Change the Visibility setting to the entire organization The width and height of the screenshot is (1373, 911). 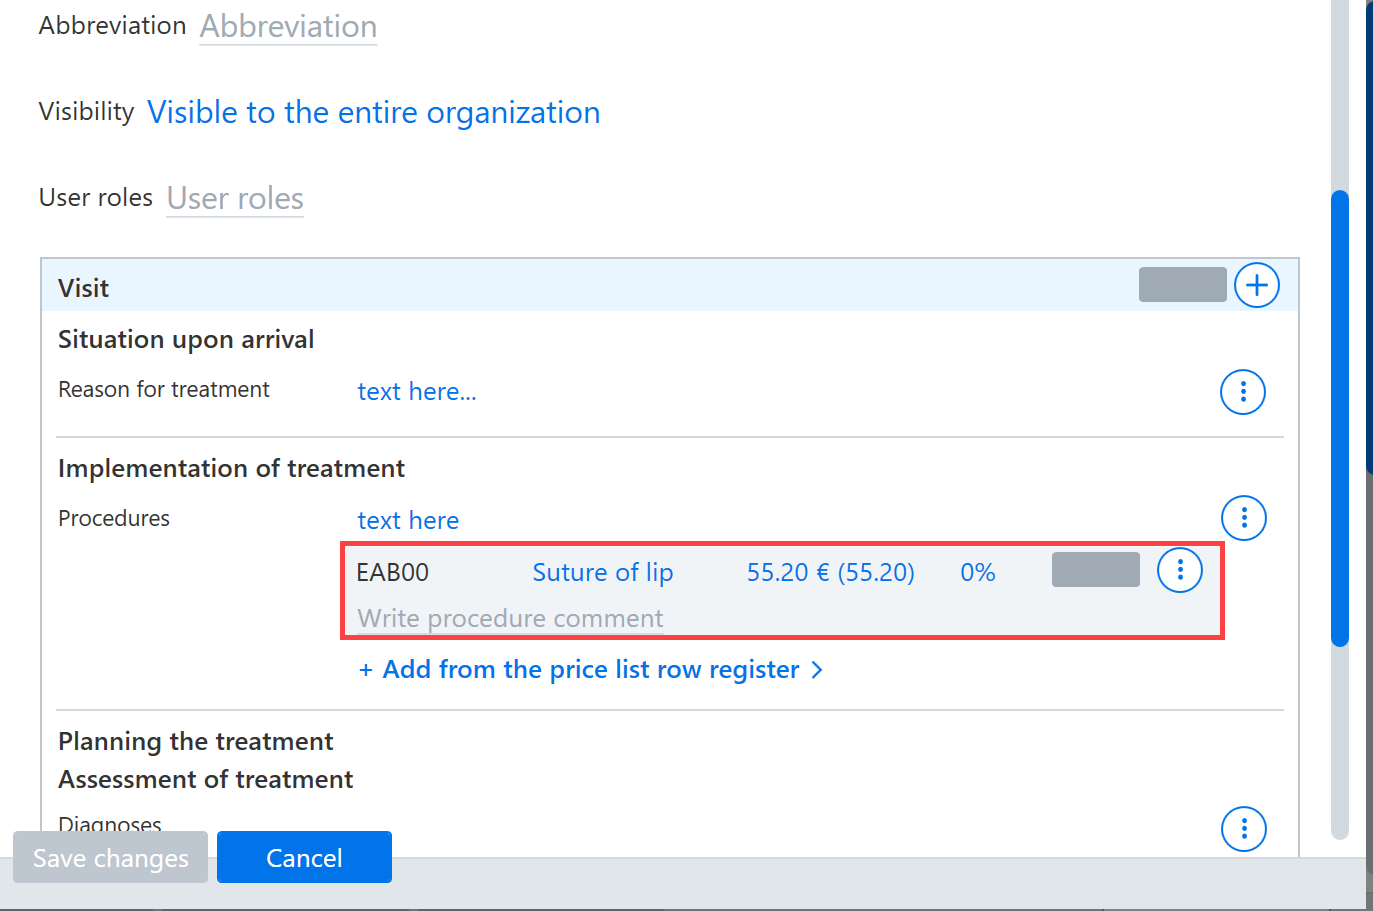tap(373, 113)
